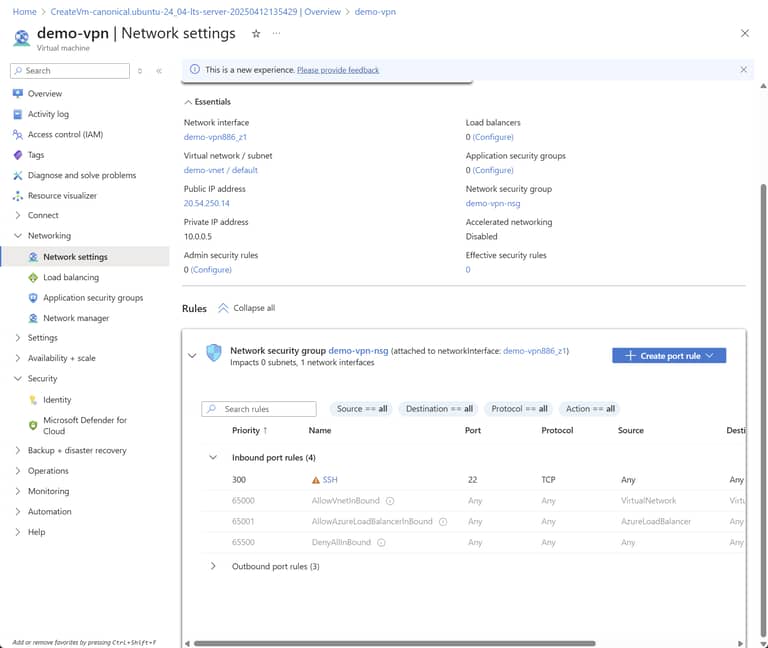The width and height of the screenshot is (768, 648).
Task: Click the demo-vpn virtual machine icon in the header
Action: click(x=22, y=38)
